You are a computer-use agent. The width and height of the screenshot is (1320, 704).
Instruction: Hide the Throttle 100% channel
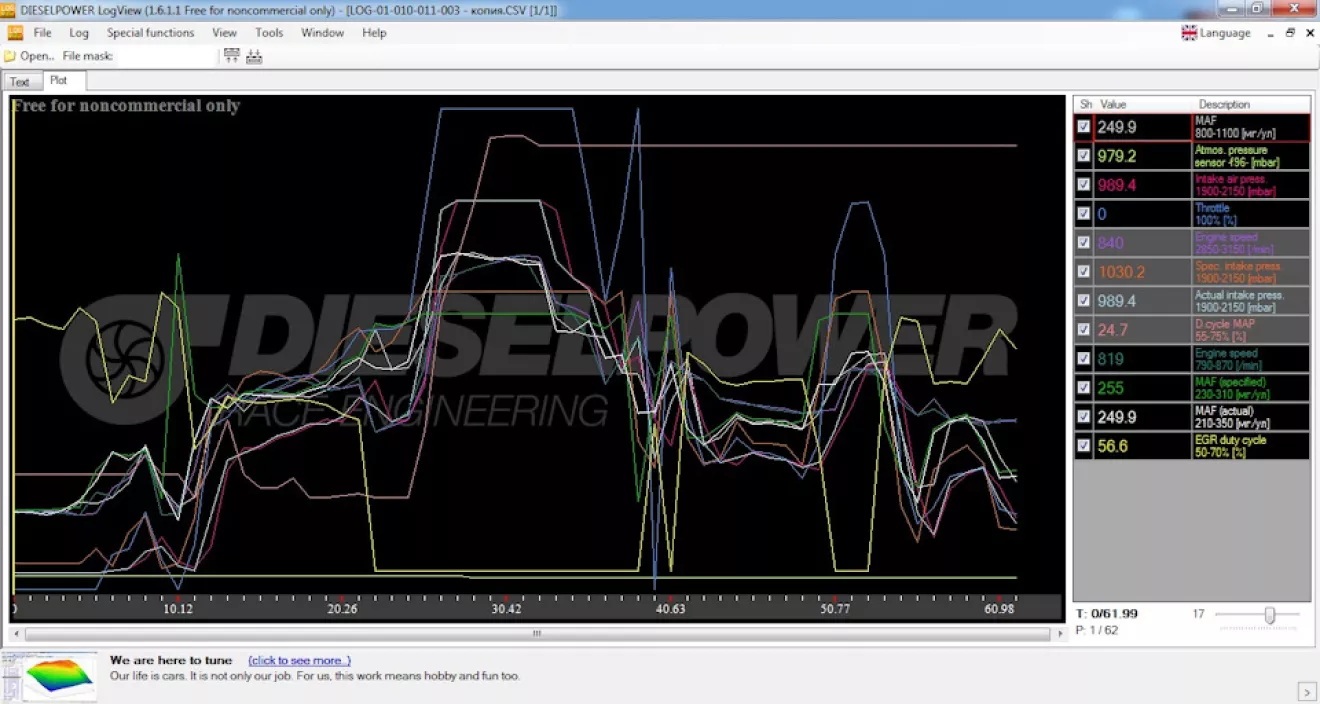(1084, 214)
